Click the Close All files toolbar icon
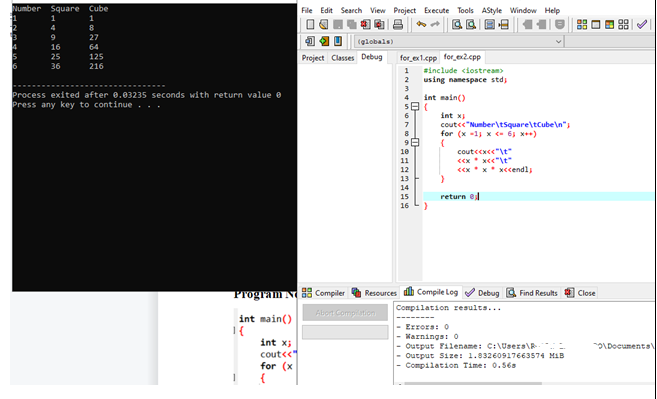Image resolution: width=657 pixels, height=399 pixels. coord(379,24)
